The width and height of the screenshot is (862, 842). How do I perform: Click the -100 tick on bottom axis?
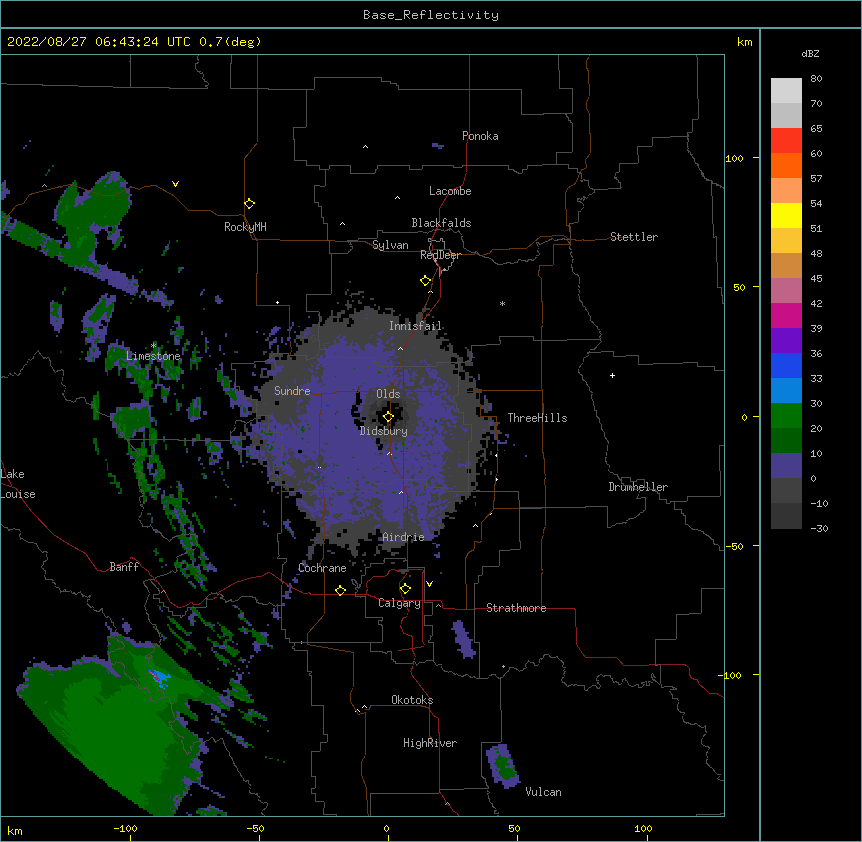125,828
